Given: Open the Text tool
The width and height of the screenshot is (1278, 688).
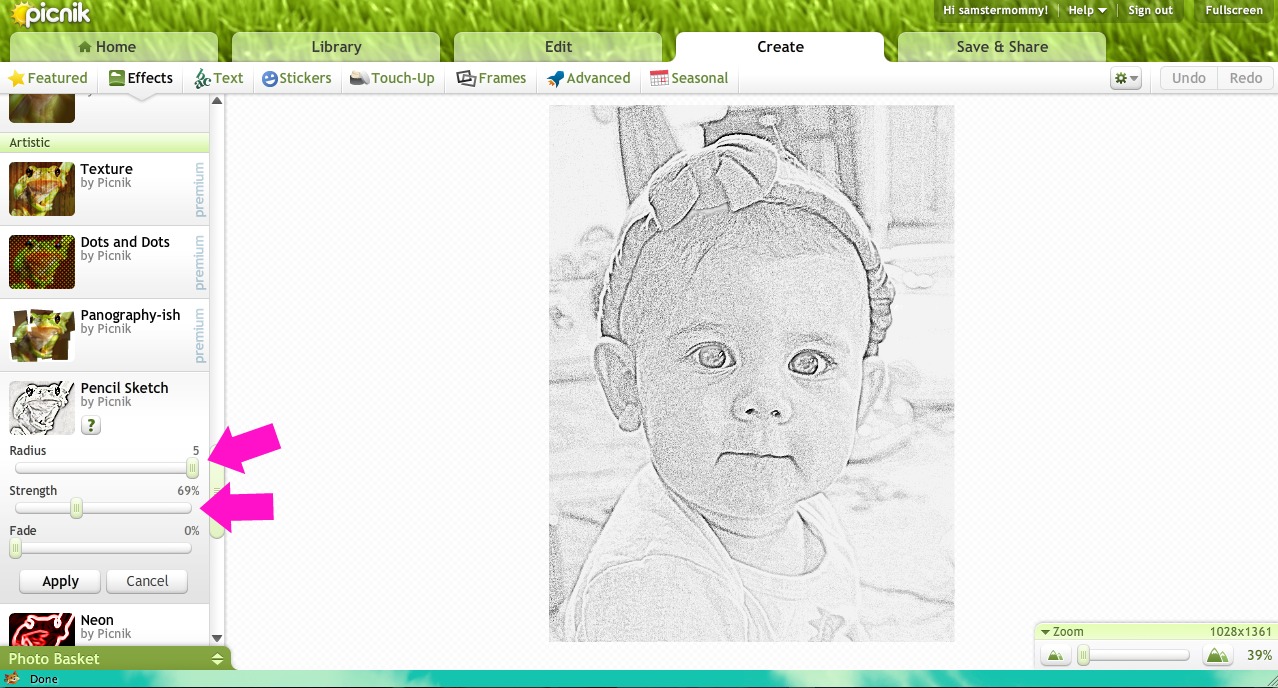Looking at the screenshot, I should (219, 78).
